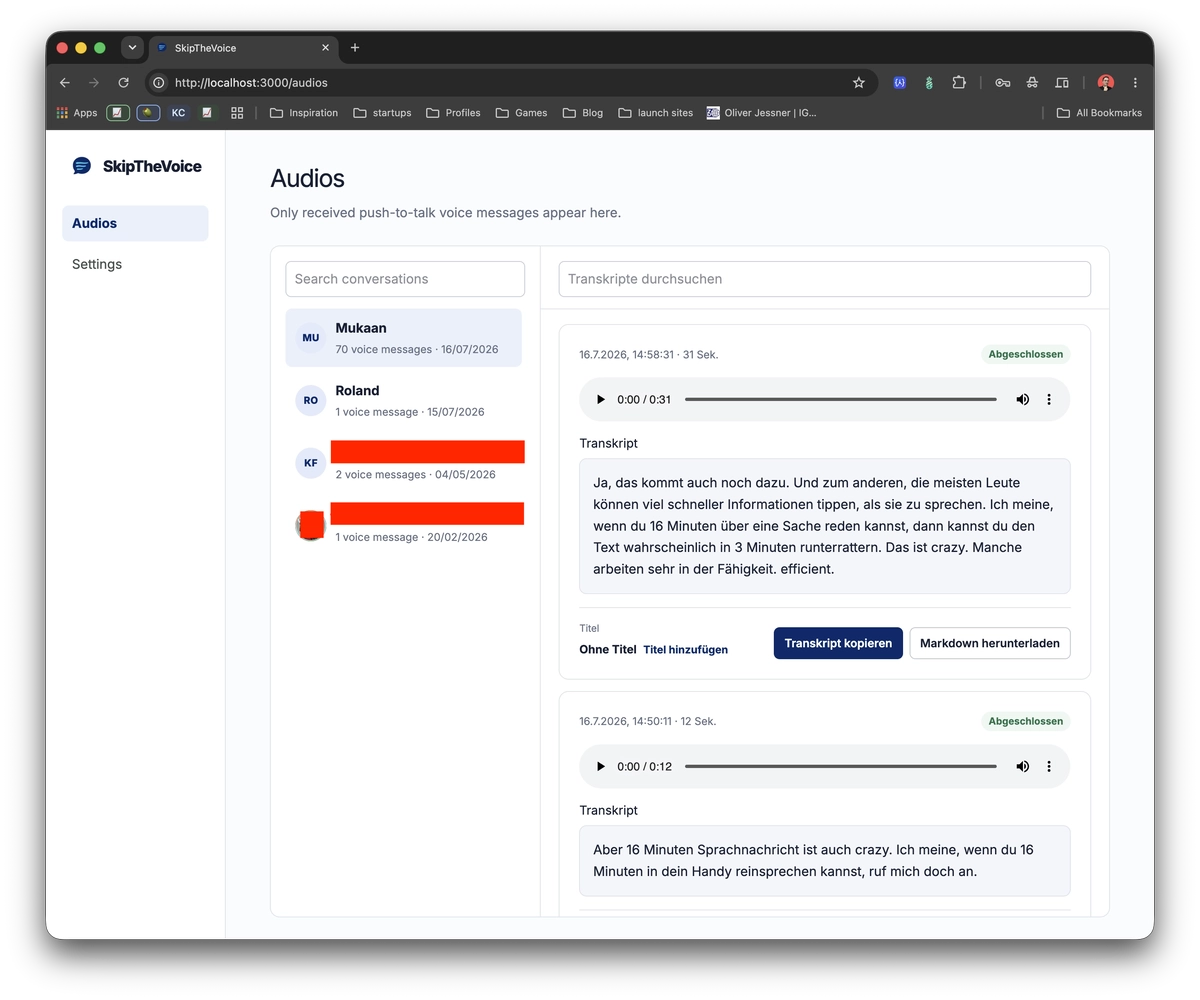1200x1000 pixels.
Task: Click Markdown herunterladen button
Action: point(990,643)
